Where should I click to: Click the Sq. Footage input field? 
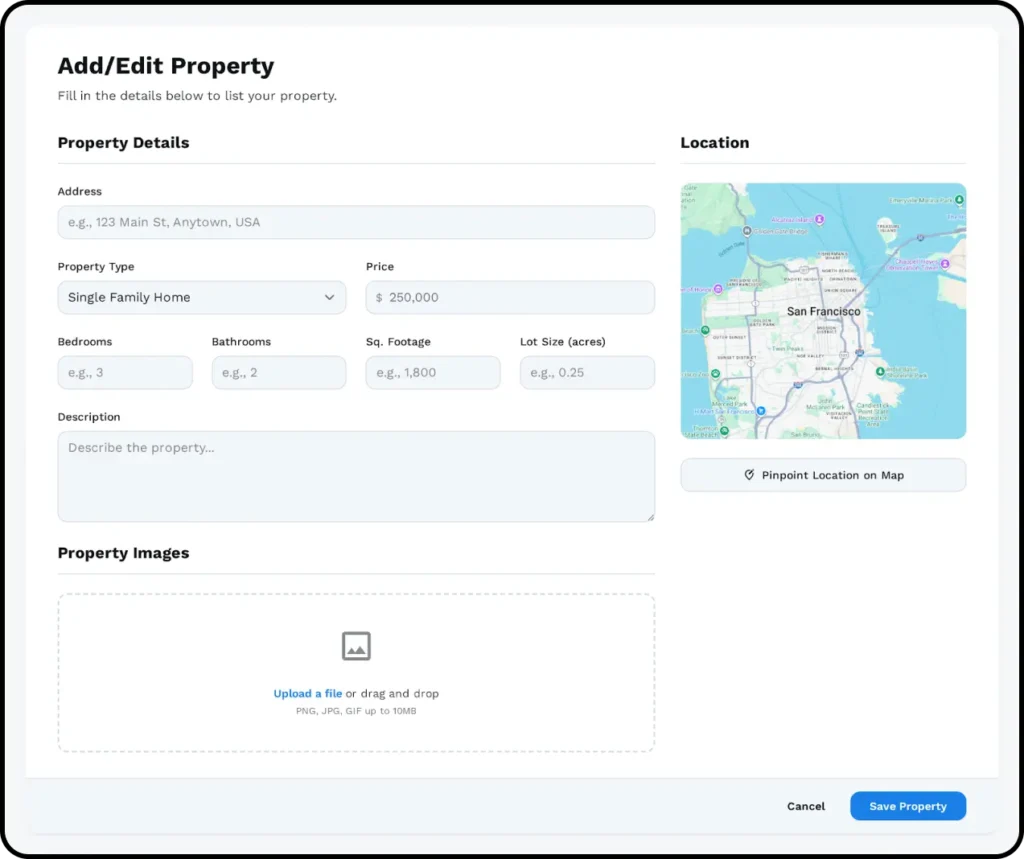click(x=433, y=373)
